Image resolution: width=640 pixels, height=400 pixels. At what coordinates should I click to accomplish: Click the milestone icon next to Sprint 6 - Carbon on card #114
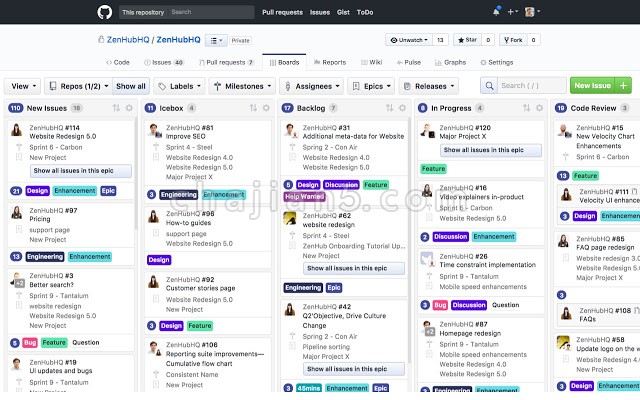[x=19, y=147]
